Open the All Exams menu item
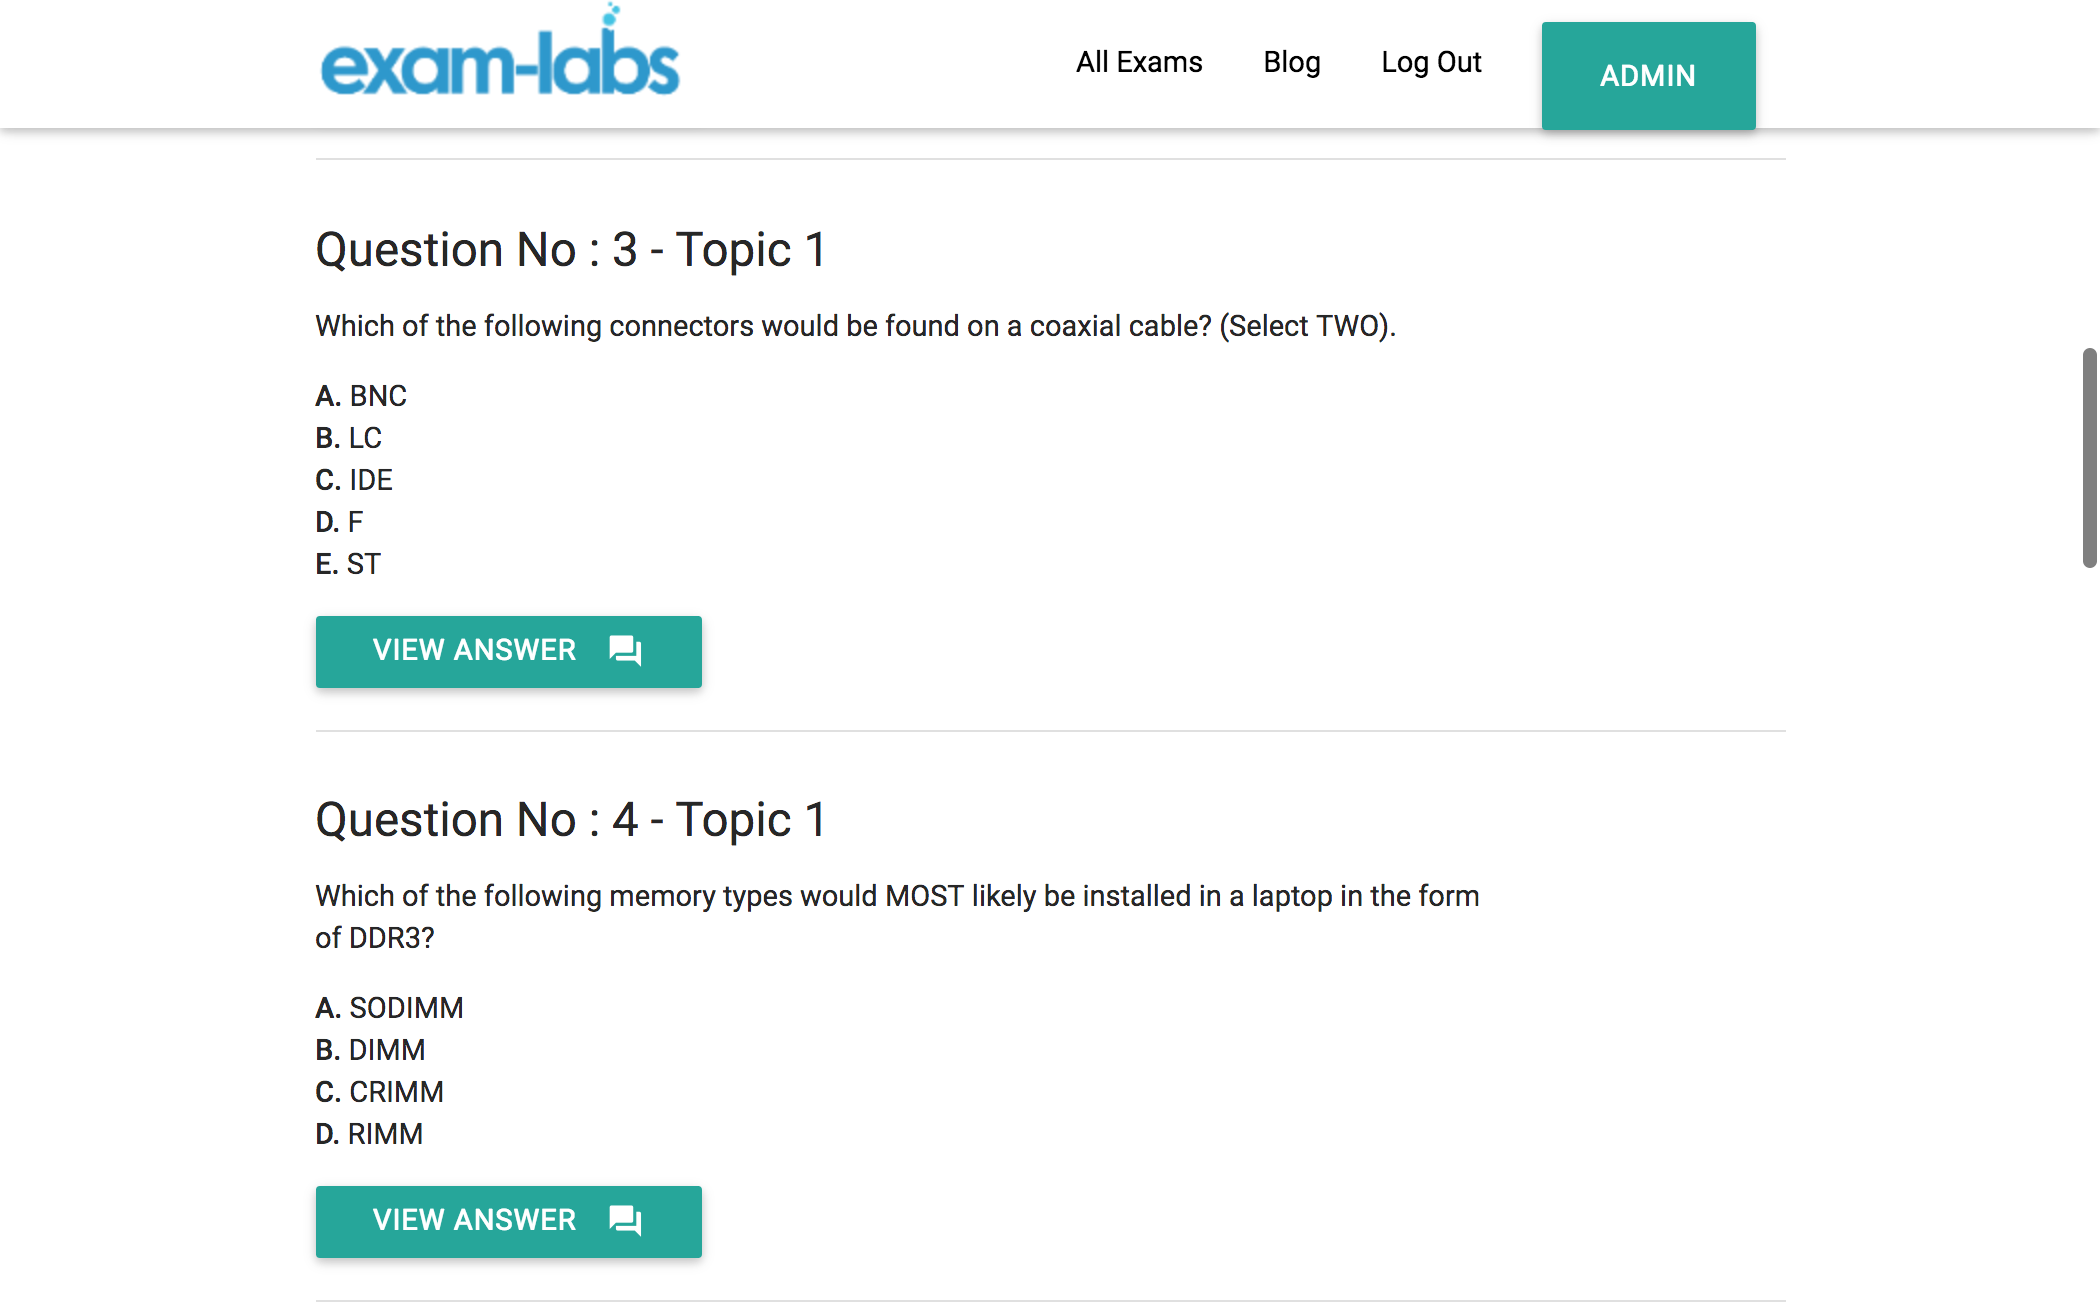 pos(1139,62)
